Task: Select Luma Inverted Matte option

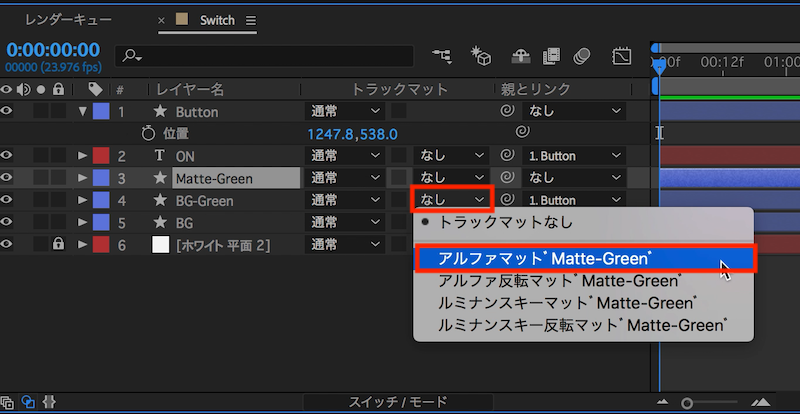Action: 583,325
